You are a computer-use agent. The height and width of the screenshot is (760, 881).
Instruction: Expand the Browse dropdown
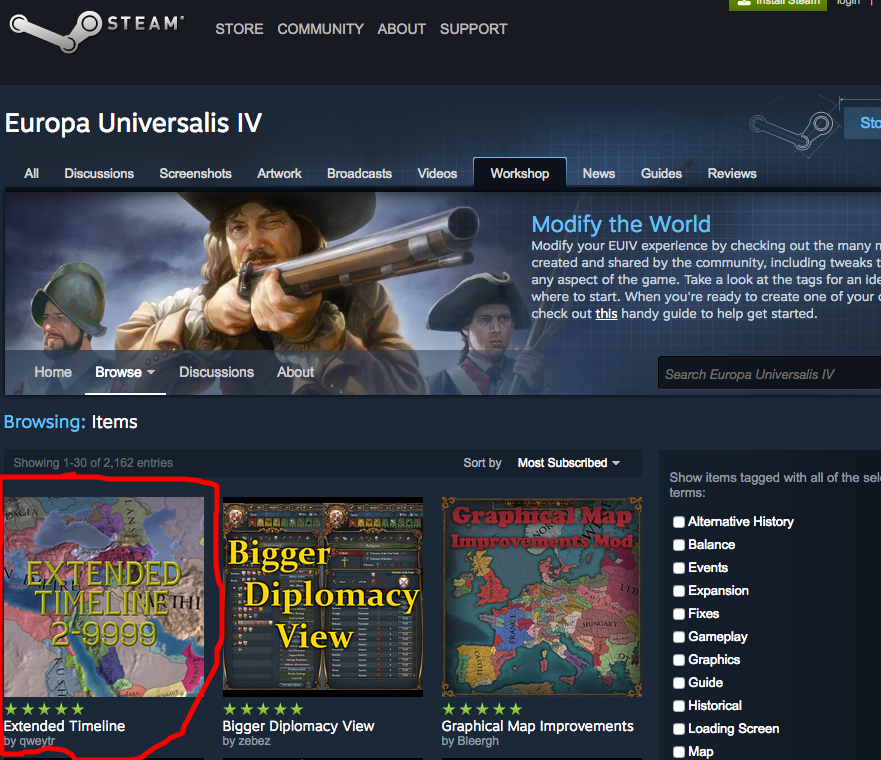(125, 372)
